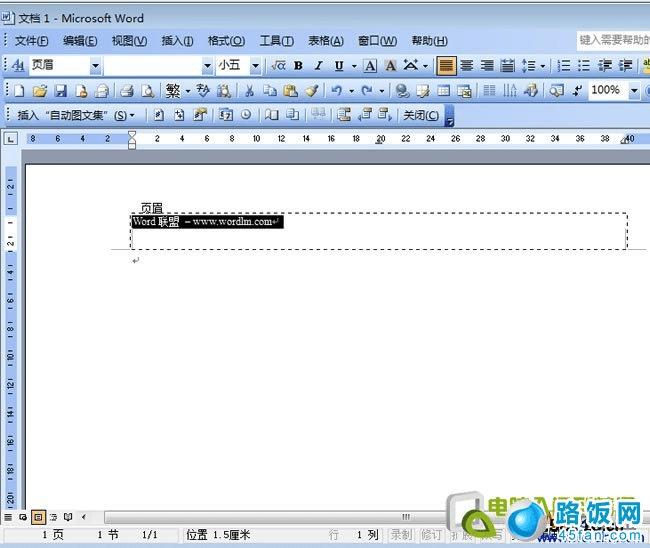
Task: Click 关闭(C) on header toolbar
Action: pyautogui.click(x=421, y=115)
